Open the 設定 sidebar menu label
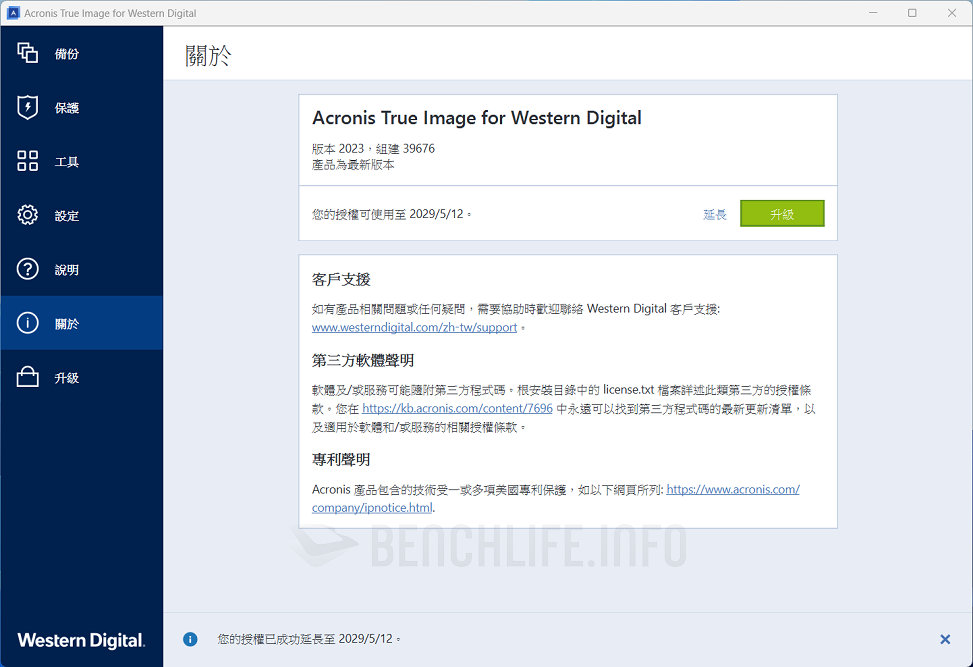The image size is (973, 667). [66, 216]
